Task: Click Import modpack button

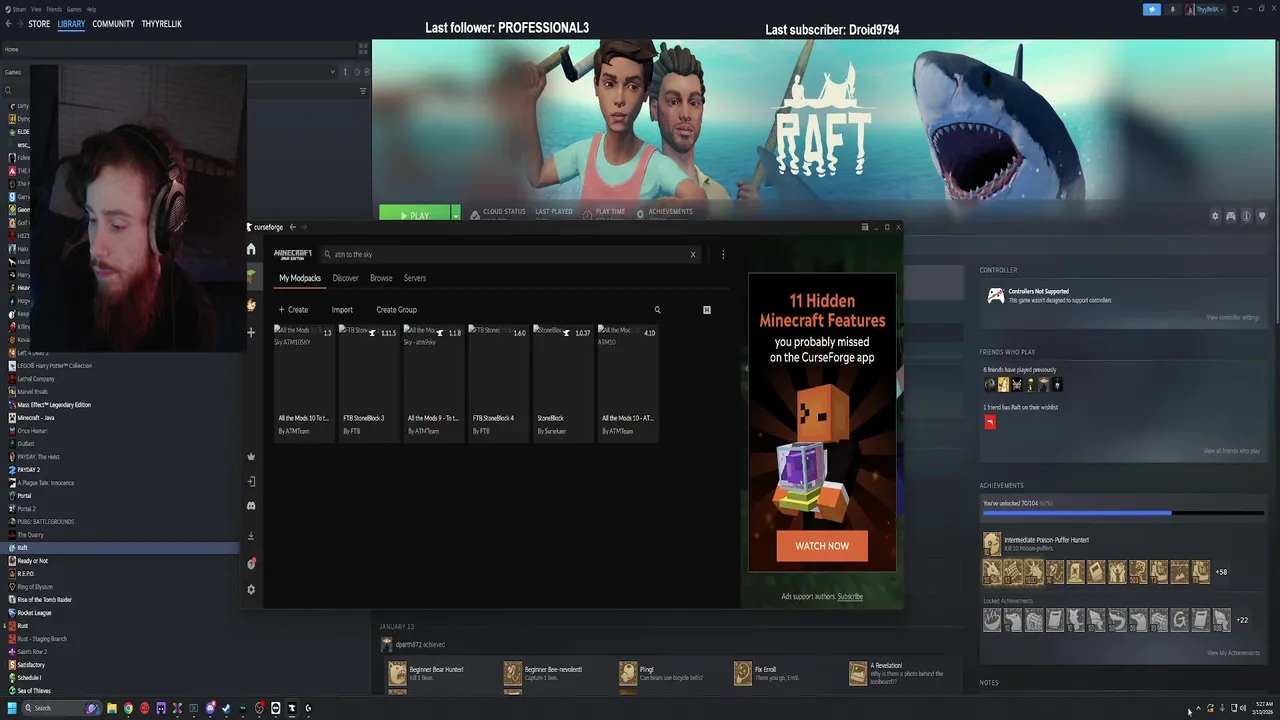Action: coord(342,310)
